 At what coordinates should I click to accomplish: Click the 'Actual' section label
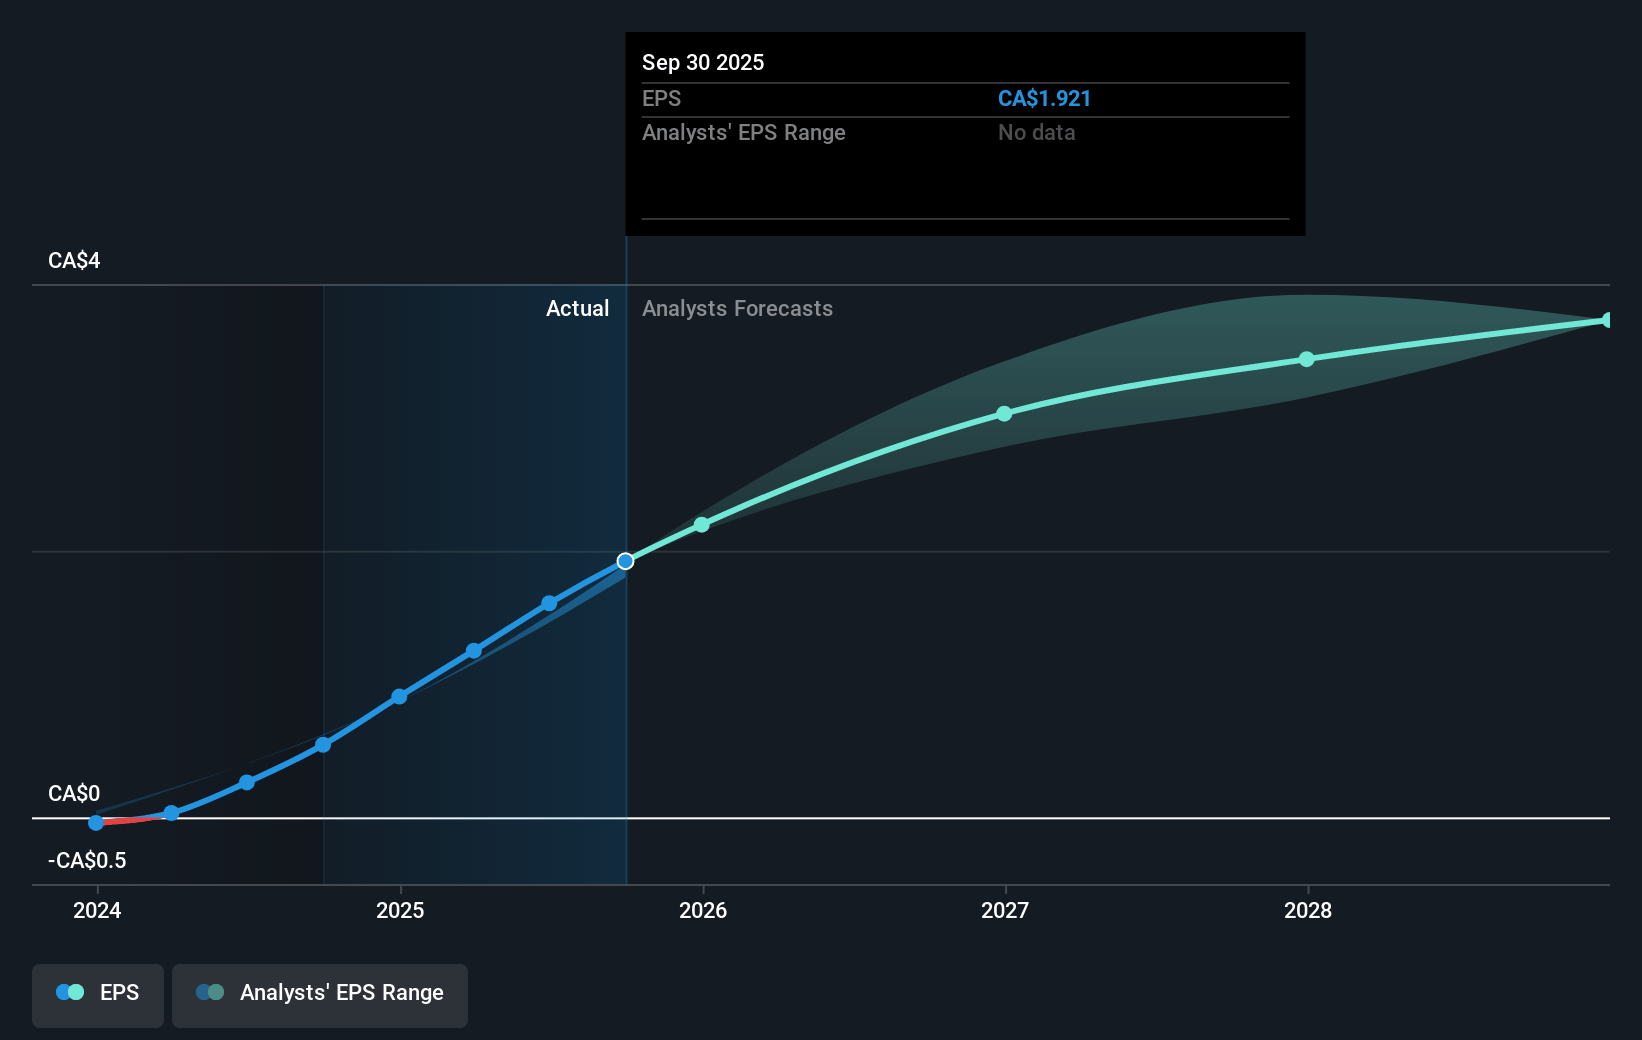pyautogui.click(x=577, y=309)
